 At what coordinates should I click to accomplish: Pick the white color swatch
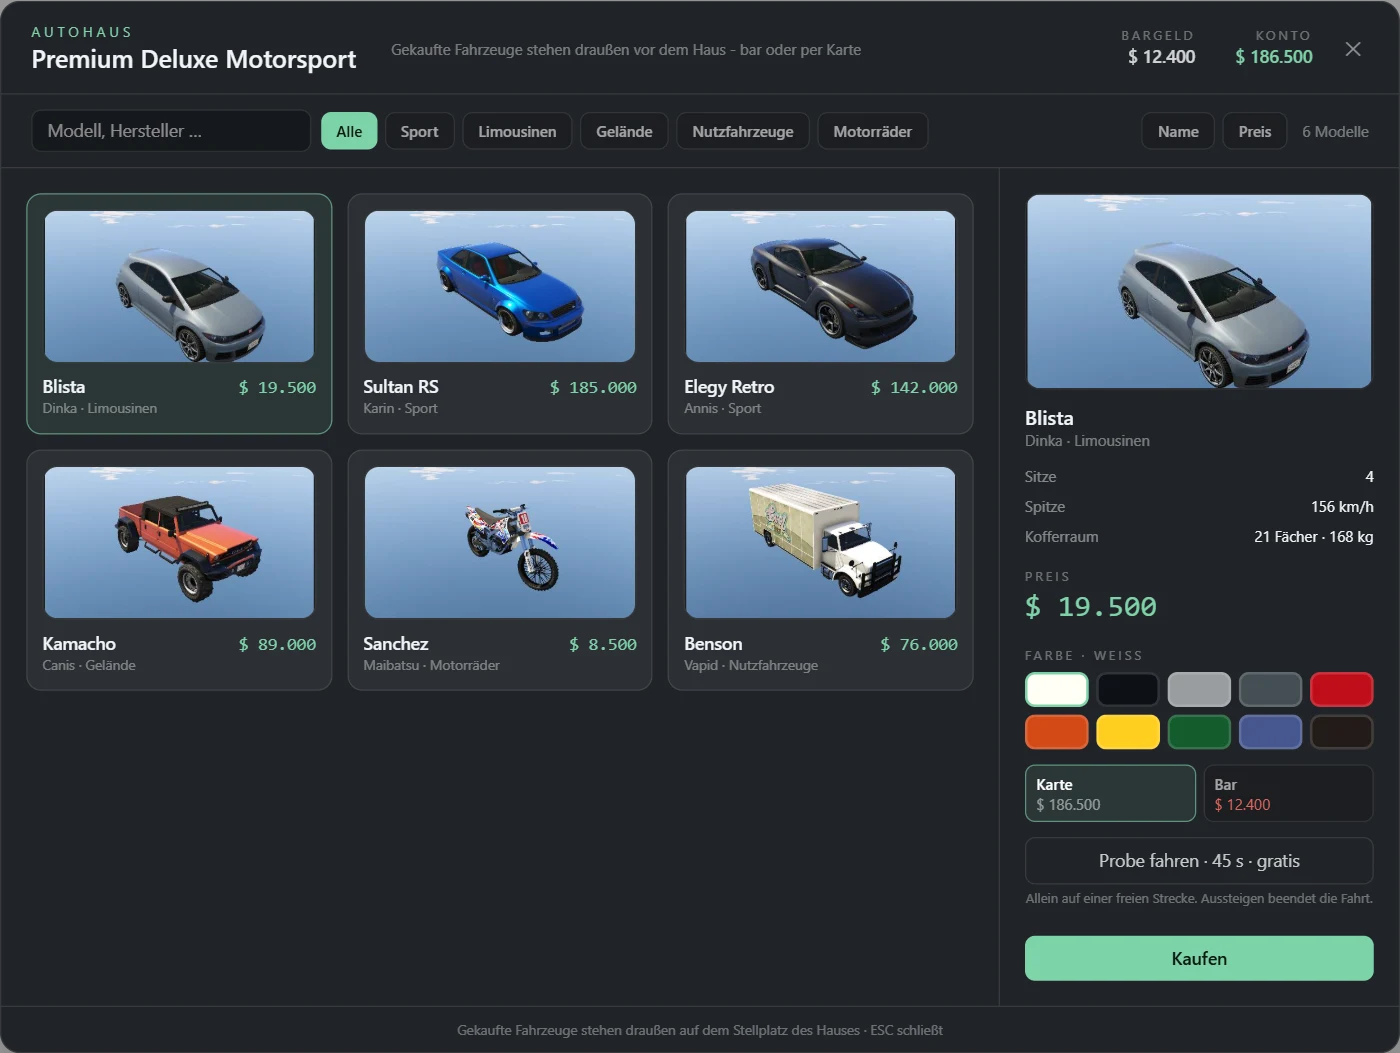click(1057, 689)
